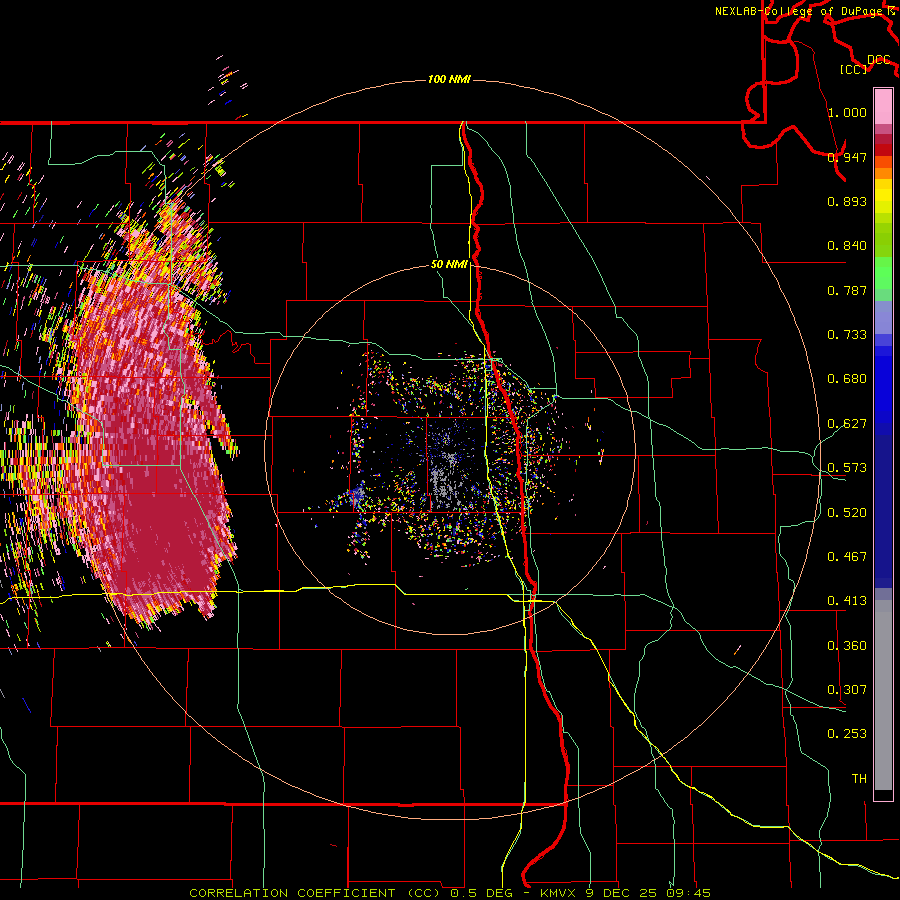900x900 pixels.
Task: Select the 0.360 scale value
Action: 847,646
